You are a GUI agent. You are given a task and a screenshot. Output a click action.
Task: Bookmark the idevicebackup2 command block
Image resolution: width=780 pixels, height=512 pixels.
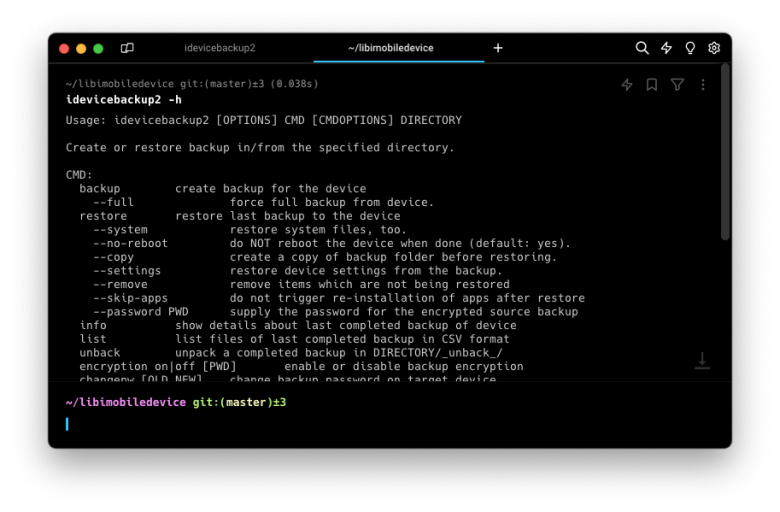click(651, 85)
